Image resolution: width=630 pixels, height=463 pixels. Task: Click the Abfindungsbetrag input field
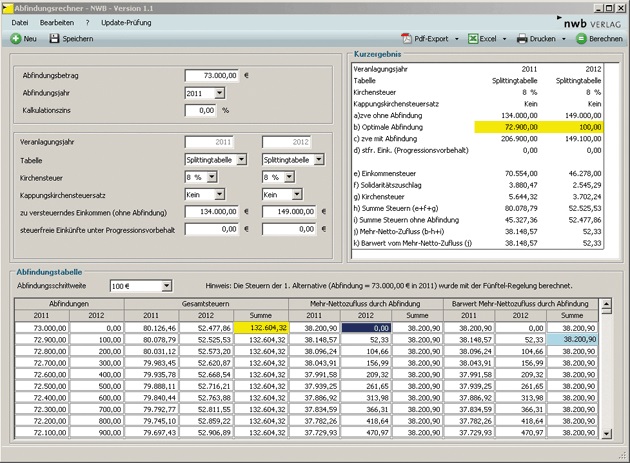click(x=212, y=75)
